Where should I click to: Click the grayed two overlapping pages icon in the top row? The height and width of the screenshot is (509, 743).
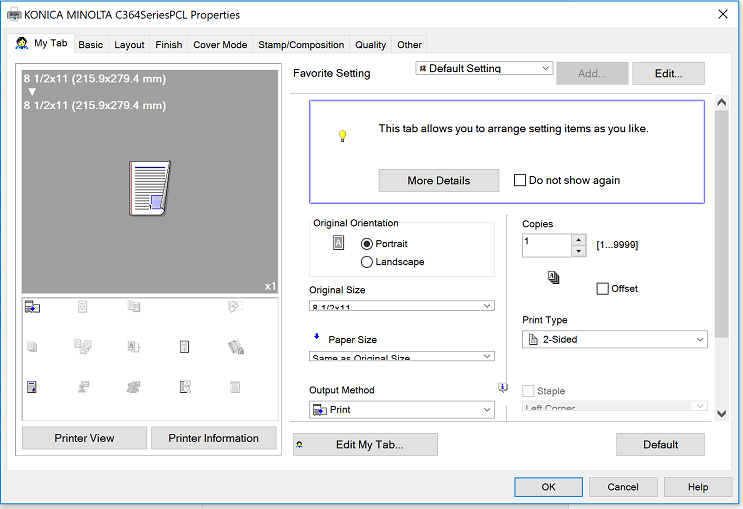(x=134, y=307)
